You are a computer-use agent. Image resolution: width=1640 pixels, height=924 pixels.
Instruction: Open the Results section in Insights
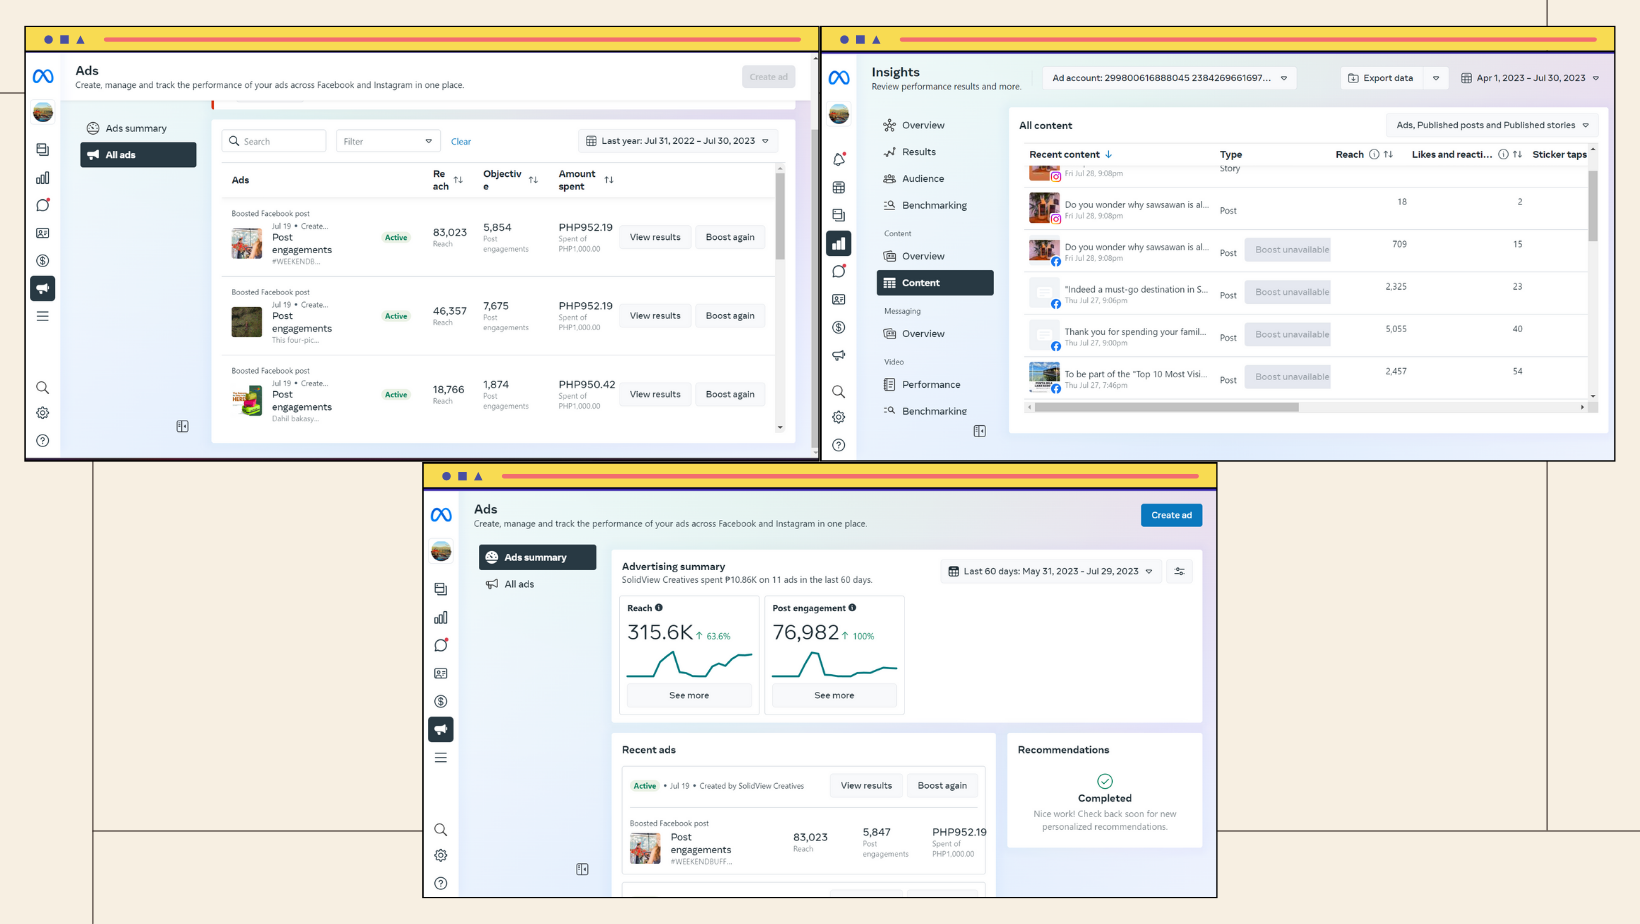click(x=919, y=152)
